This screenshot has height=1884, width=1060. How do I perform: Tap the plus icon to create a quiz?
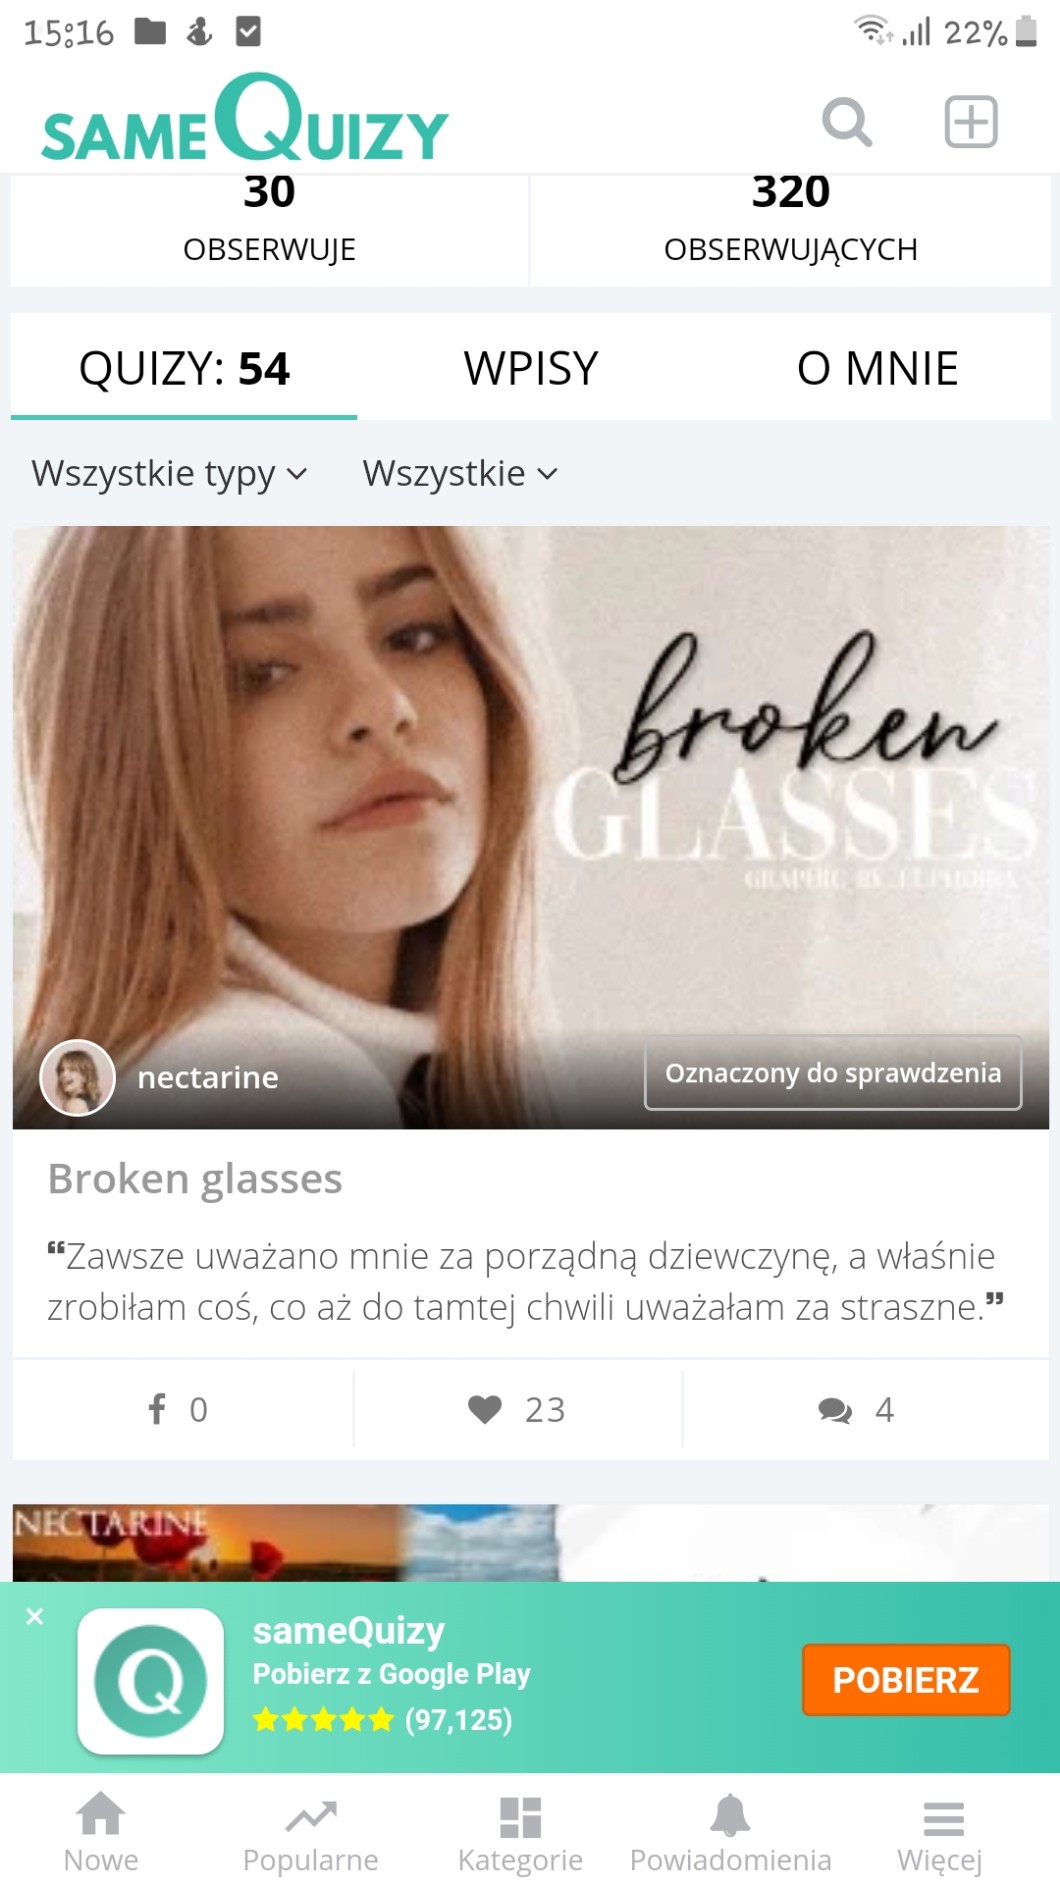click(971, 122)
